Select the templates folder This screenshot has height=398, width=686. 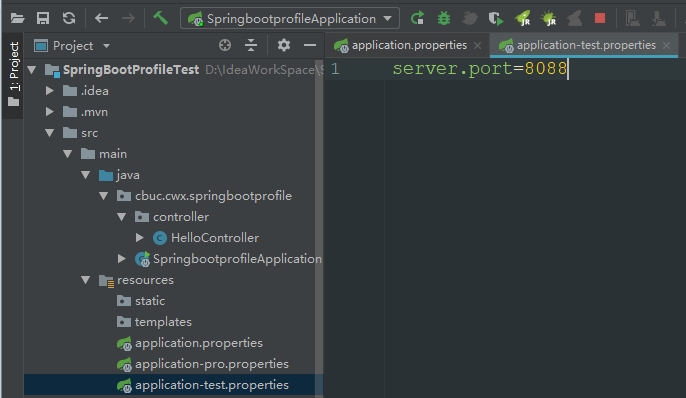pos(163,322)
